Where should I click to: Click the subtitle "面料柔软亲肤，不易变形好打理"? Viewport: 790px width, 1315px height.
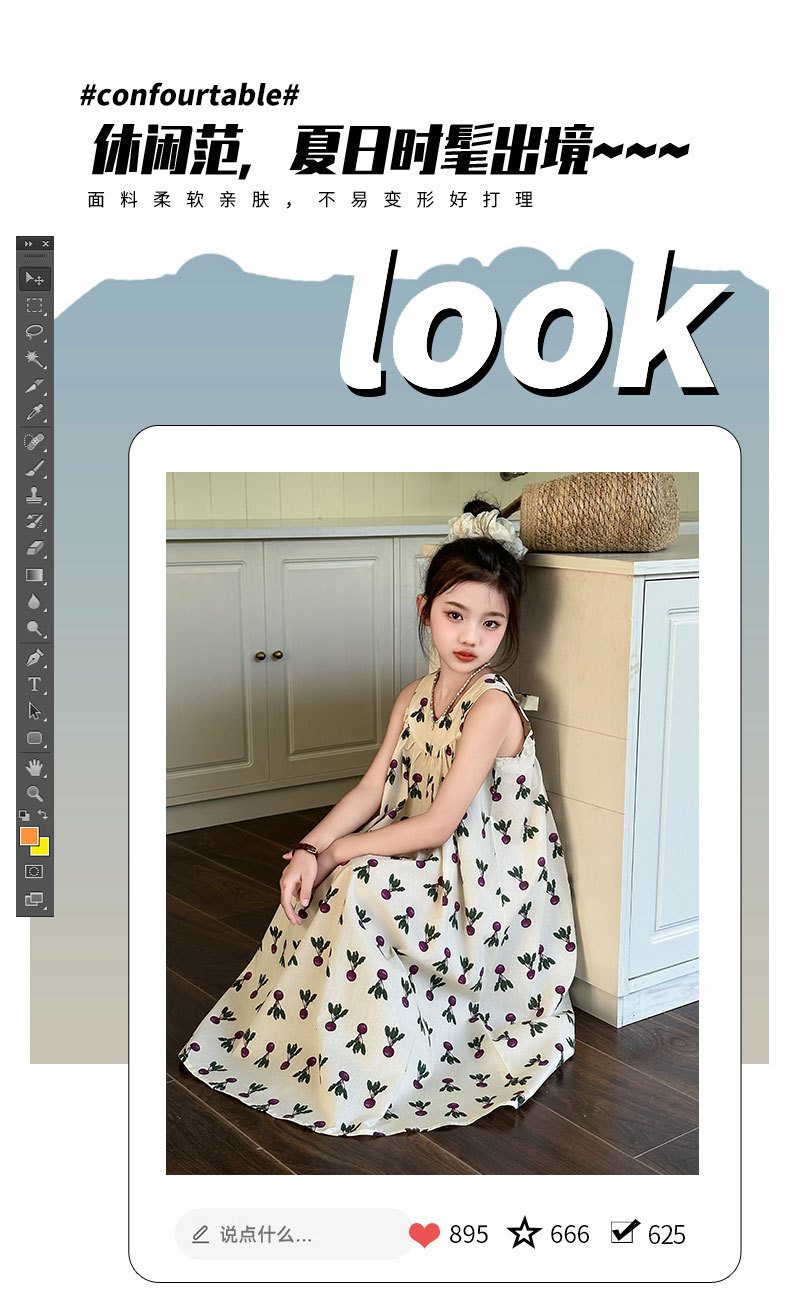(311, 200)
